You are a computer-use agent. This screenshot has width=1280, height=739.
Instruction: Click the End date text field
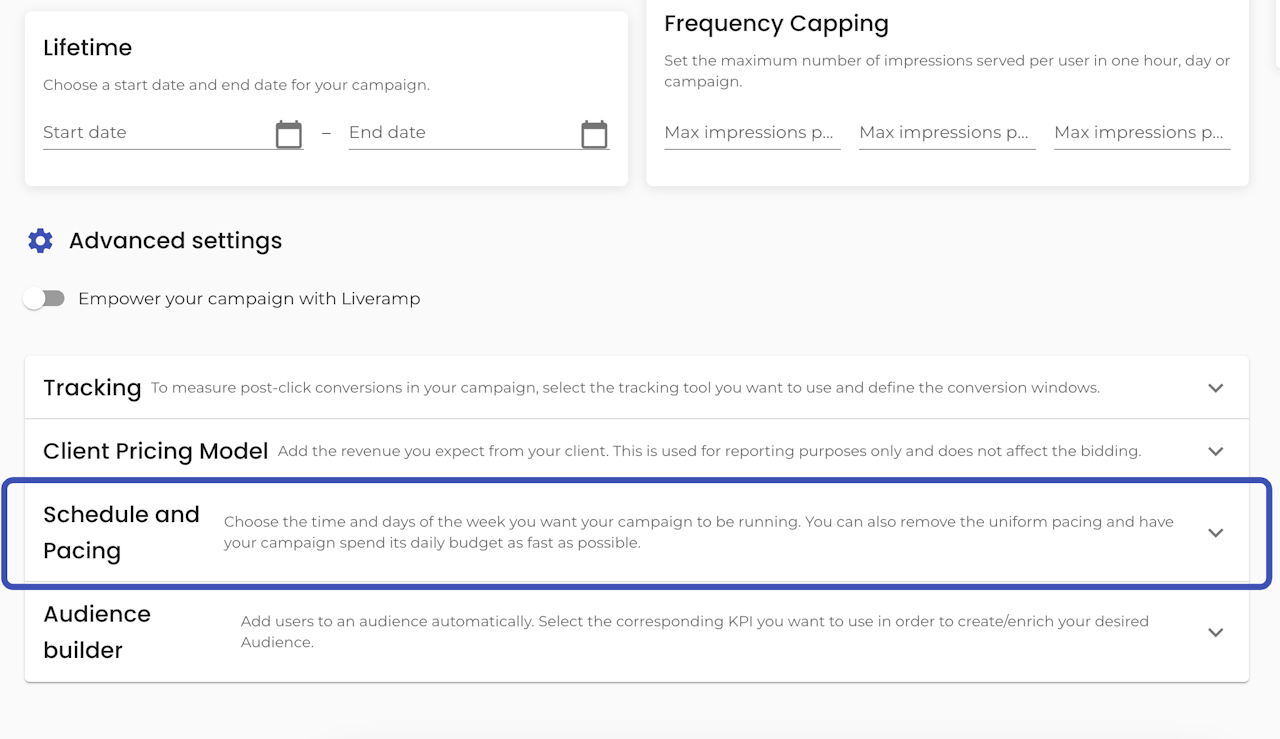point(460,133)
